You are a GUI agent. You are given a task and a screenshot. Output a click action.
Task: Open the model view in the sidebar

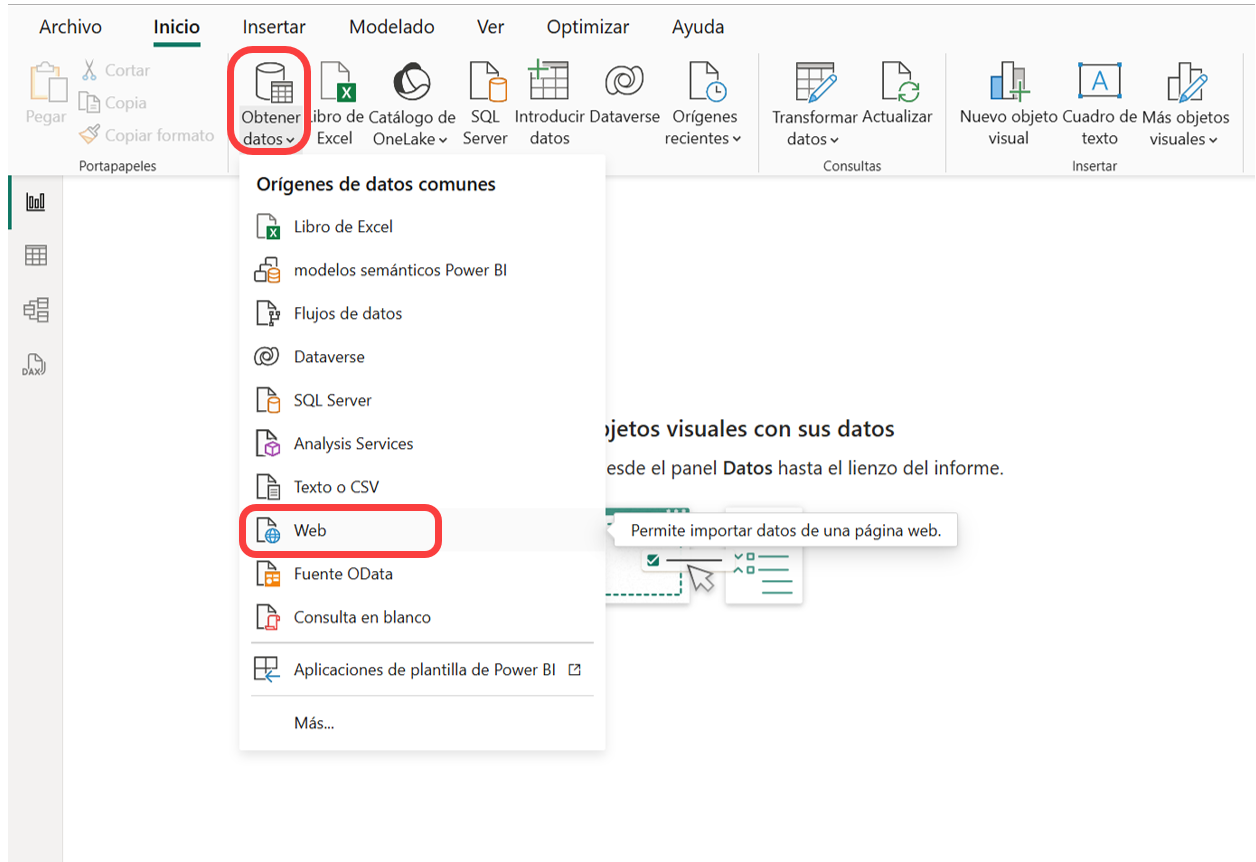pos(35,310)
